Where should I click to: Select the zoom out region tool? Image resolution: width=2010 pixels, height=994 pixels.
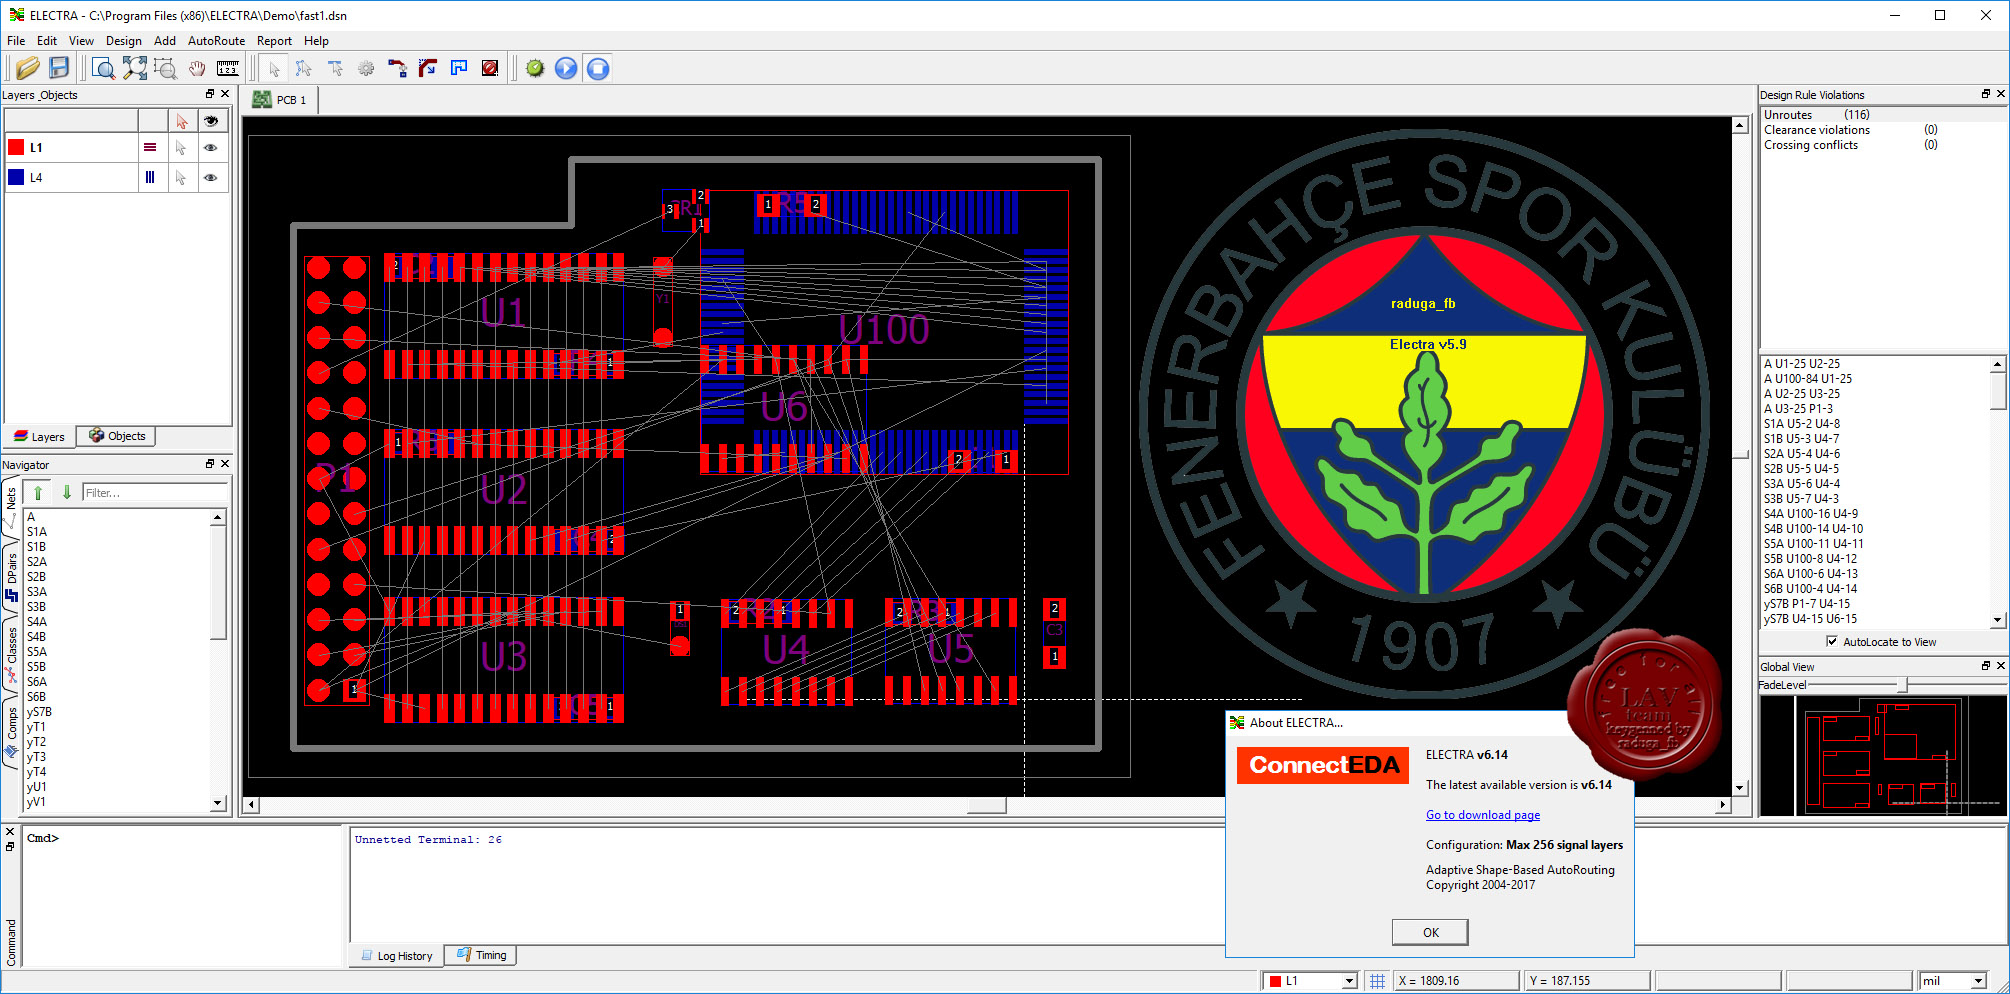166,68
